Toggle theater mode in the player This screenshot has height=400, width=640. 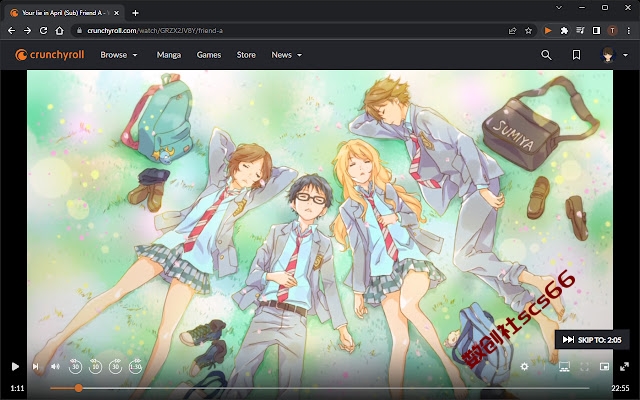pyautogui.click(x=564, y=367)
